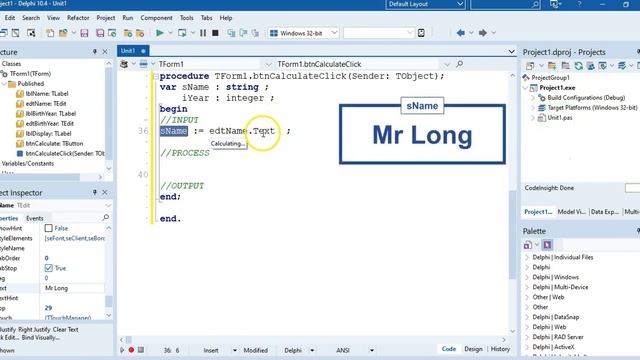Click the class icon in code navigation bar
The image size is (640, 360).
[x=124, y=64]
